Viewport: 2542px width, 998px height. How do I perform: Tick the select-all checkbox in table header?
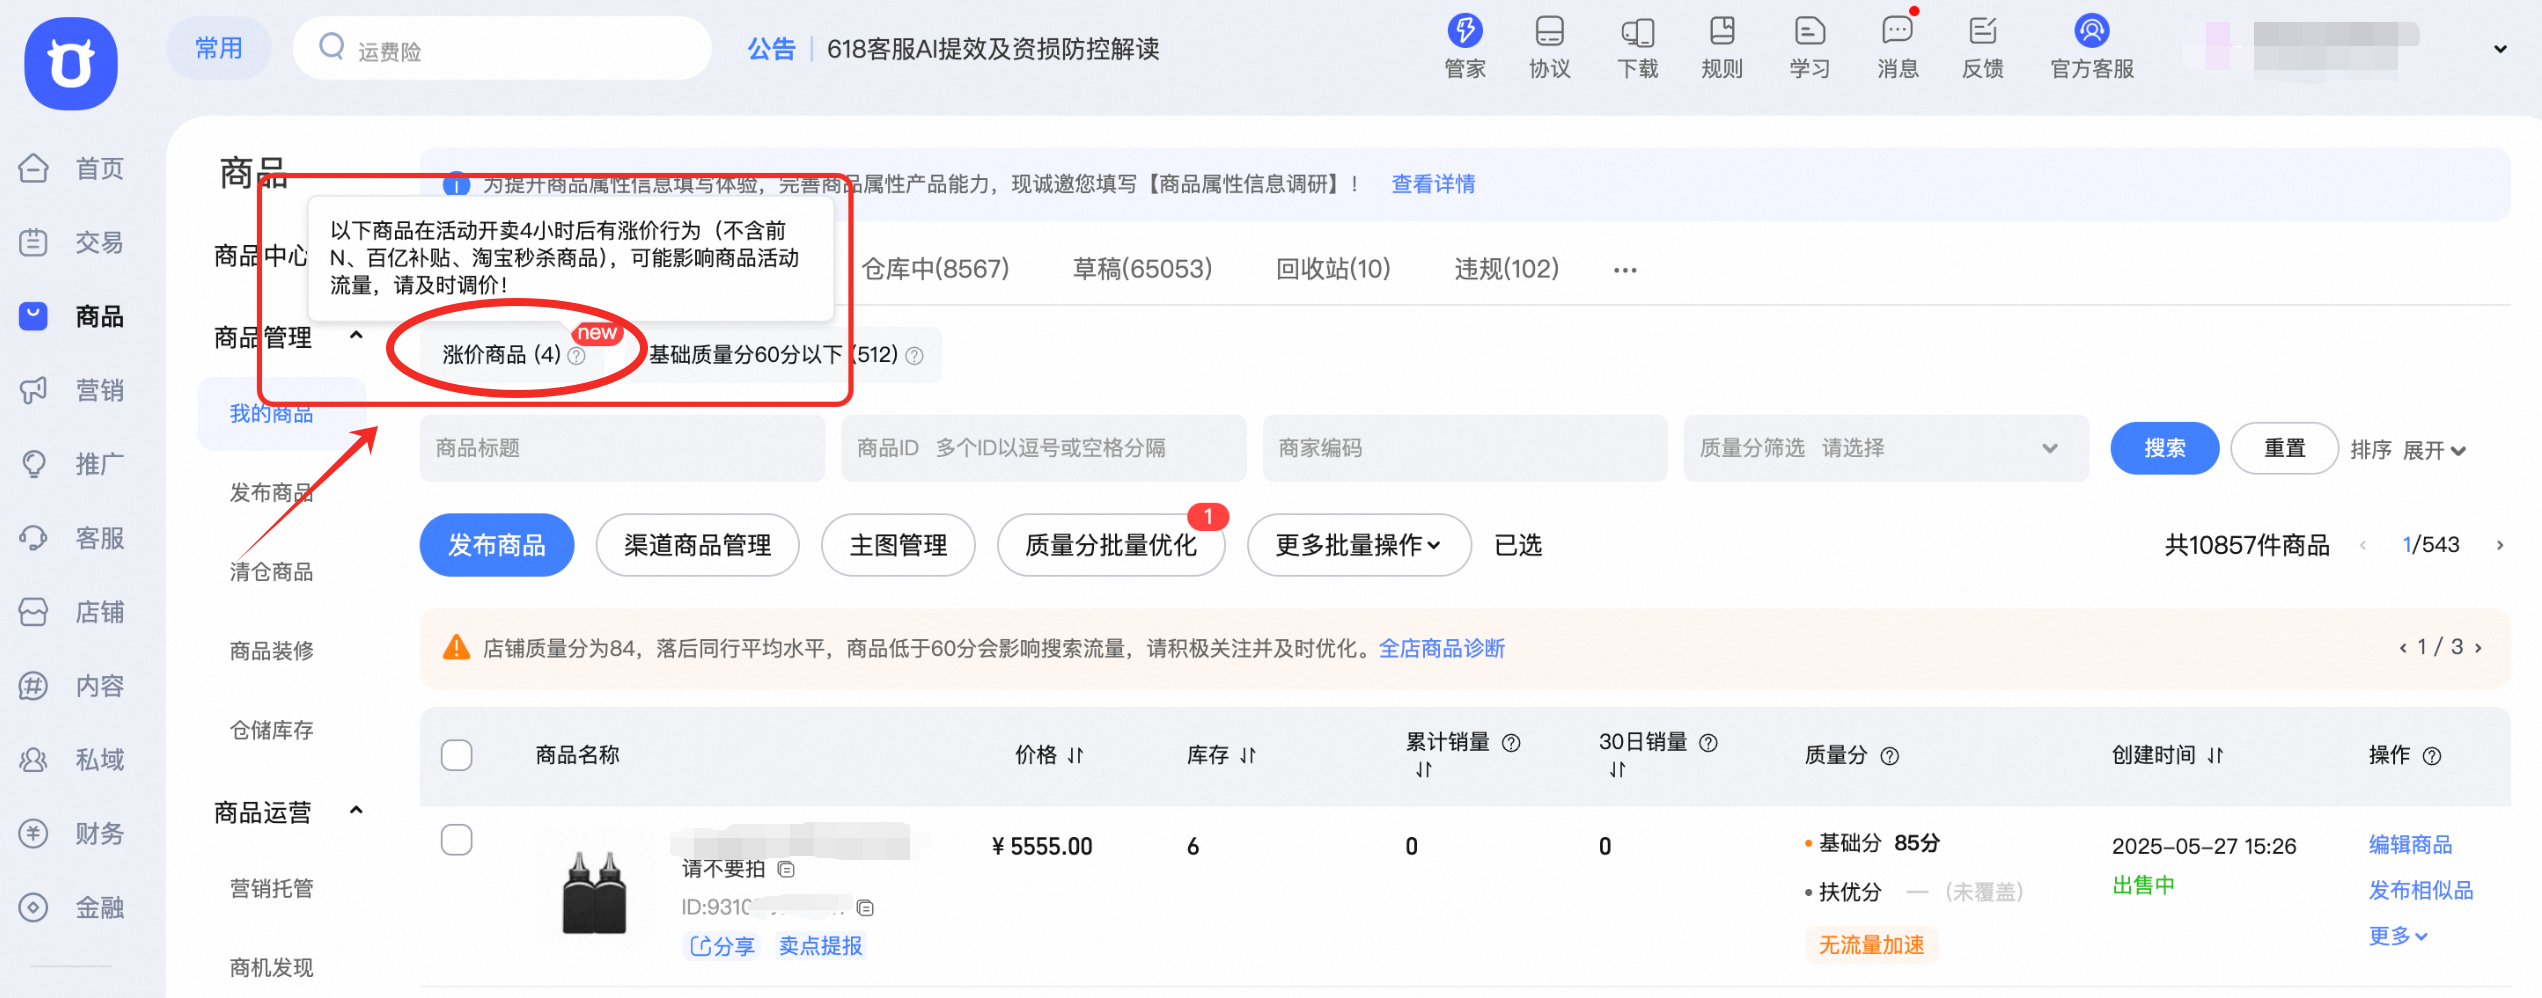[457, 755]
